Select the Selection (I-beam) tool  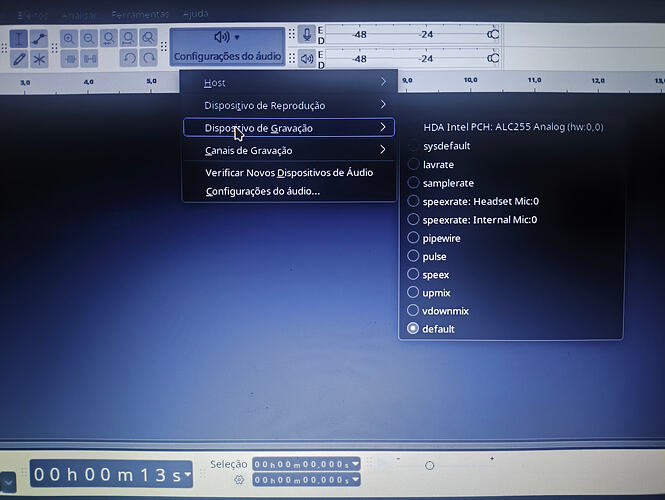[x=20, y=39]
